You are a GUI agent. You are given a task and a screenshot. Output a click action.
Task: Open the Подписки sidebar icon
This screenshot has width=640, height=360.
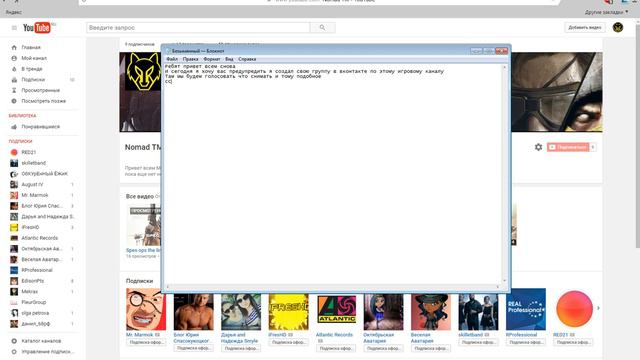pyautogui.click(x=14, y=80)
